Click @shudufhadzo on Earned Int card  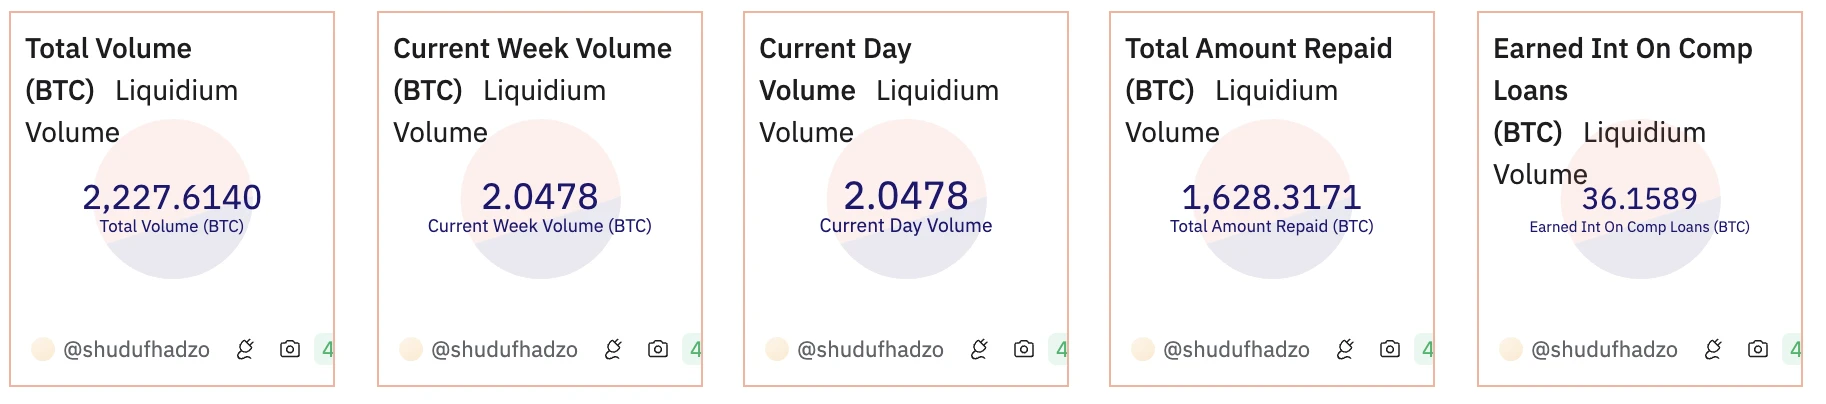(x=1604, y=350)
